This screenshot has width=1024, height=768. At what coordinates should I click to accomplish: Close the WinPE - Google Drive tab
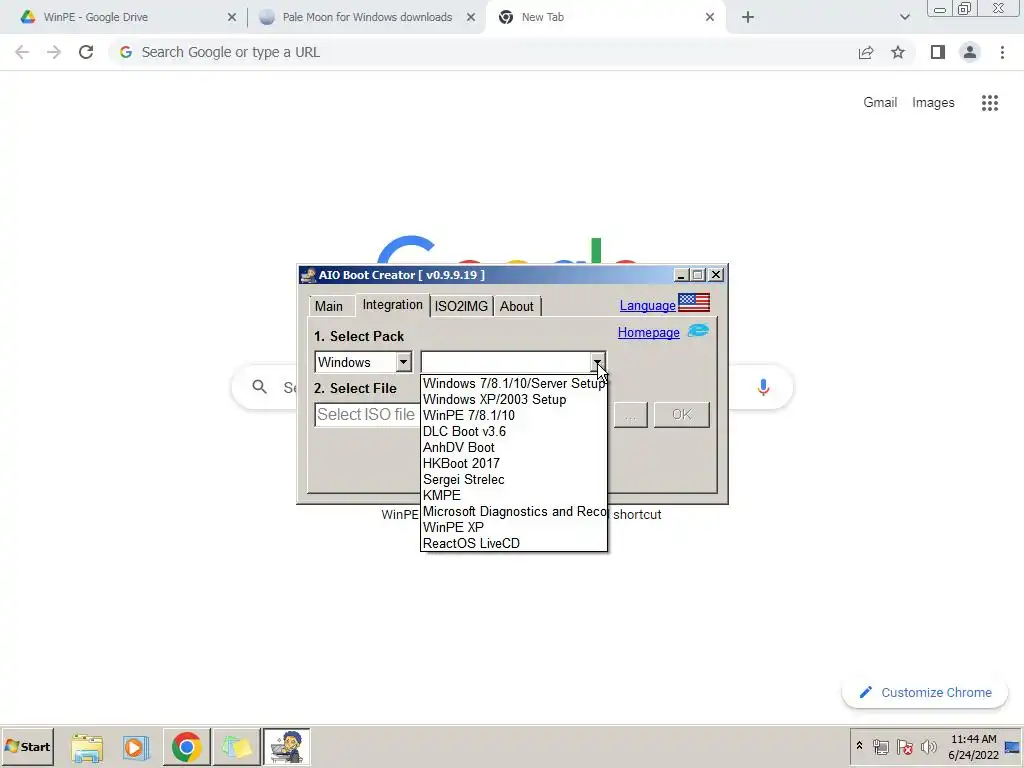(232, 17)
